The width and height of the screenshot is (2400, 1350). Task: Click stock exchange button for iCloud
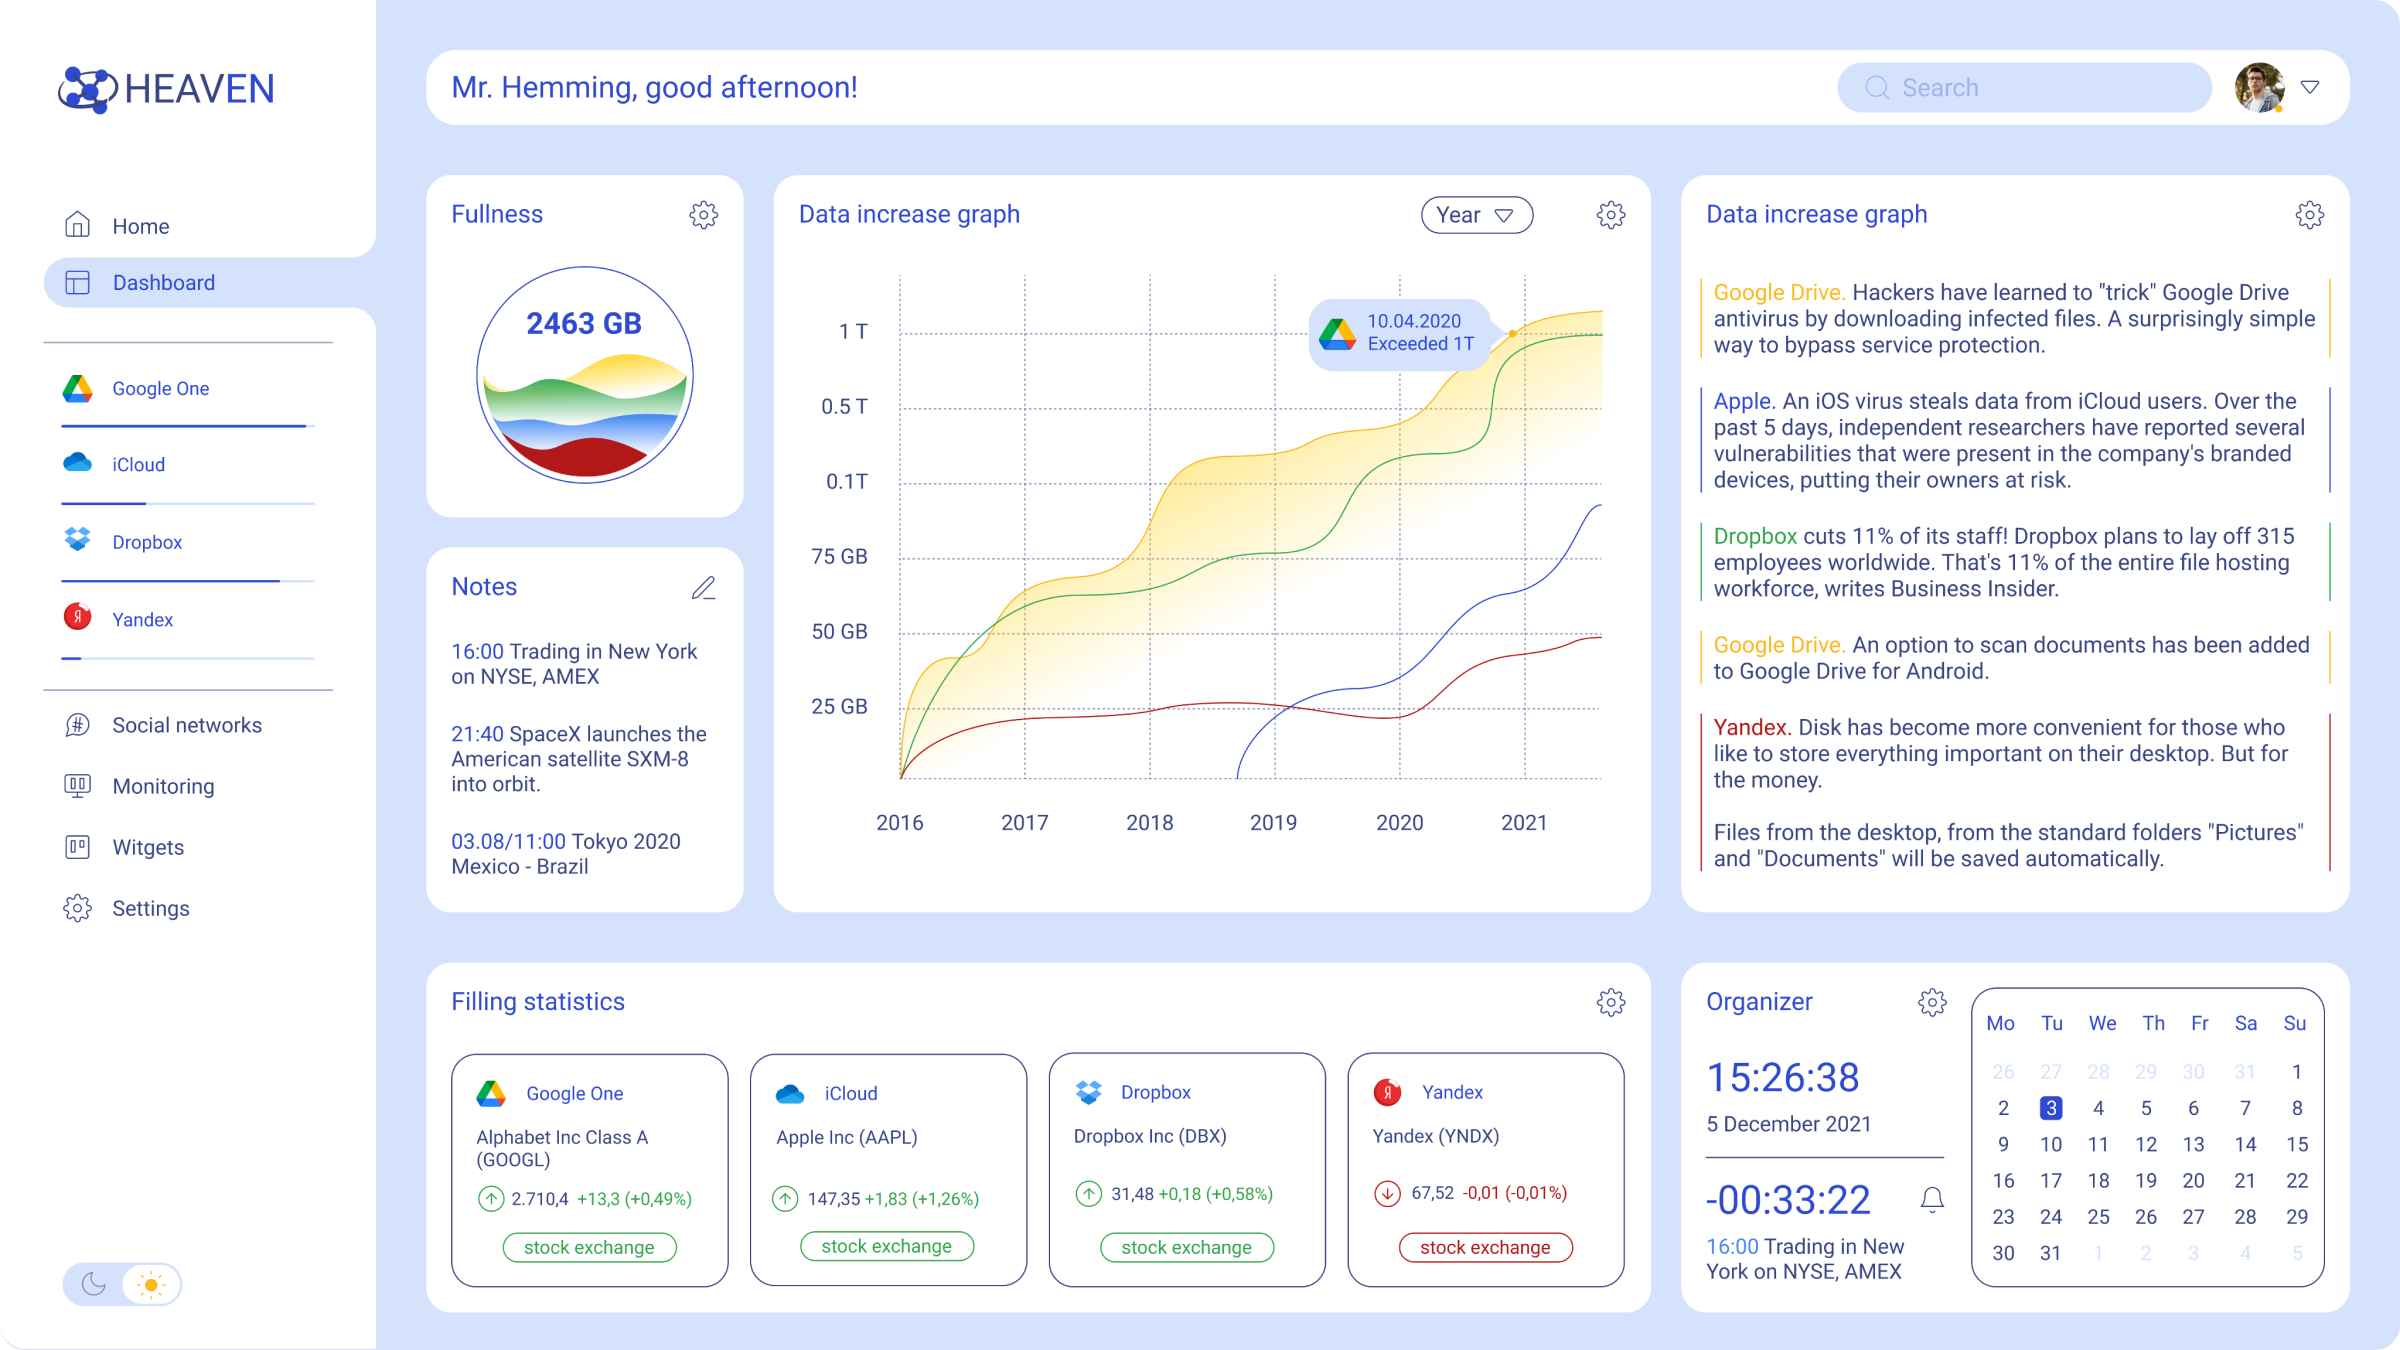(887, 1246)
